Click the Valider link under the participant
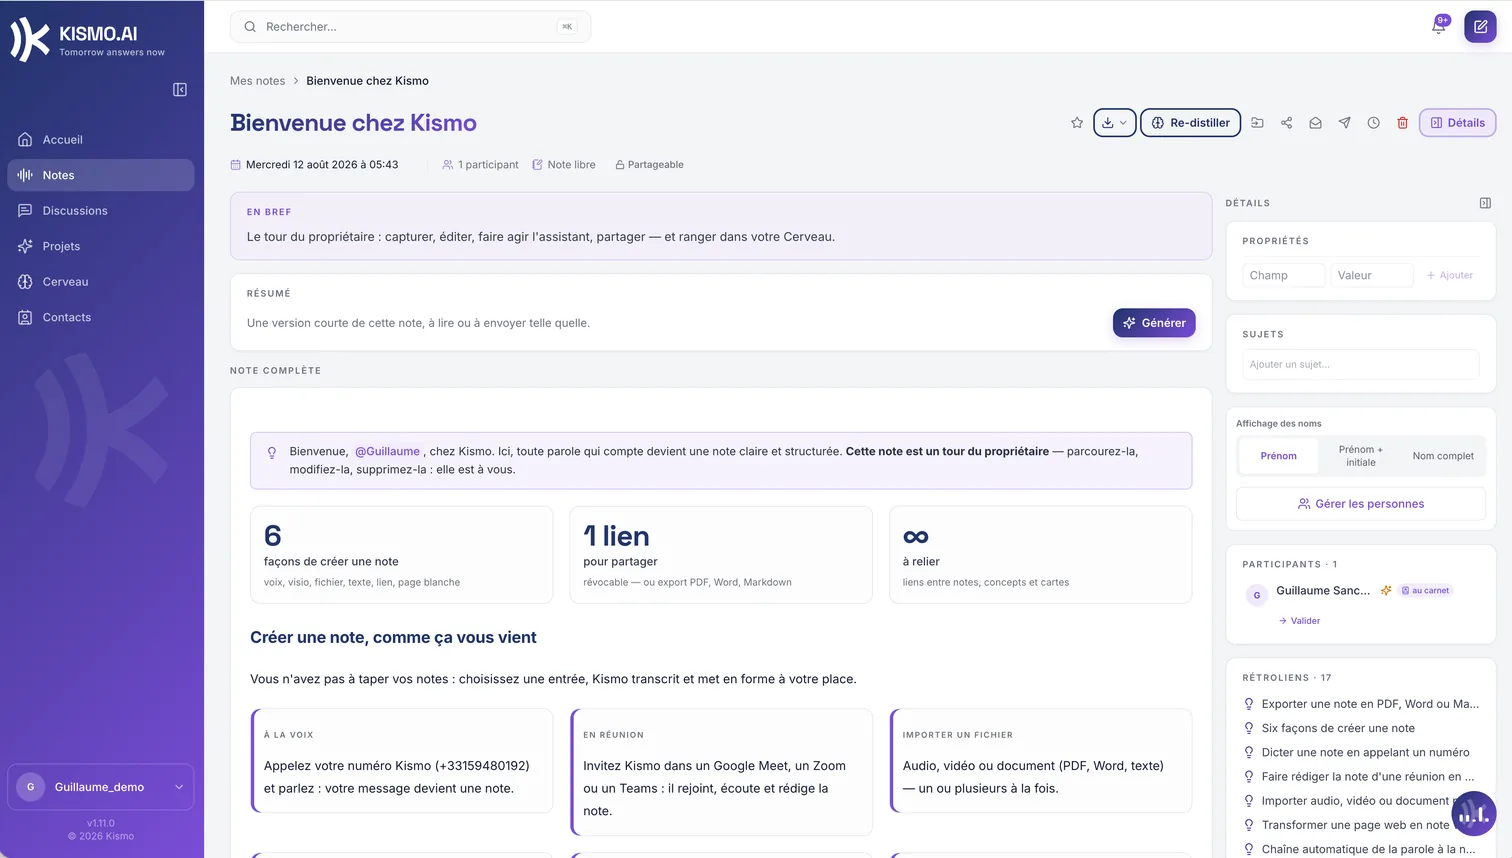Viewport: 1512px width, 858px height. tap(1300, 621)
